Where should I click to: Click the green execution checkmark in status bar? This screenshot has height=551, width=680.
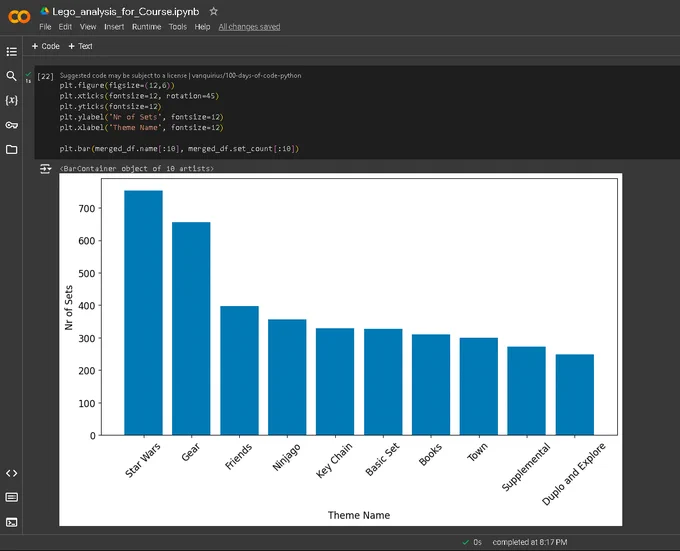pos(466,542)
